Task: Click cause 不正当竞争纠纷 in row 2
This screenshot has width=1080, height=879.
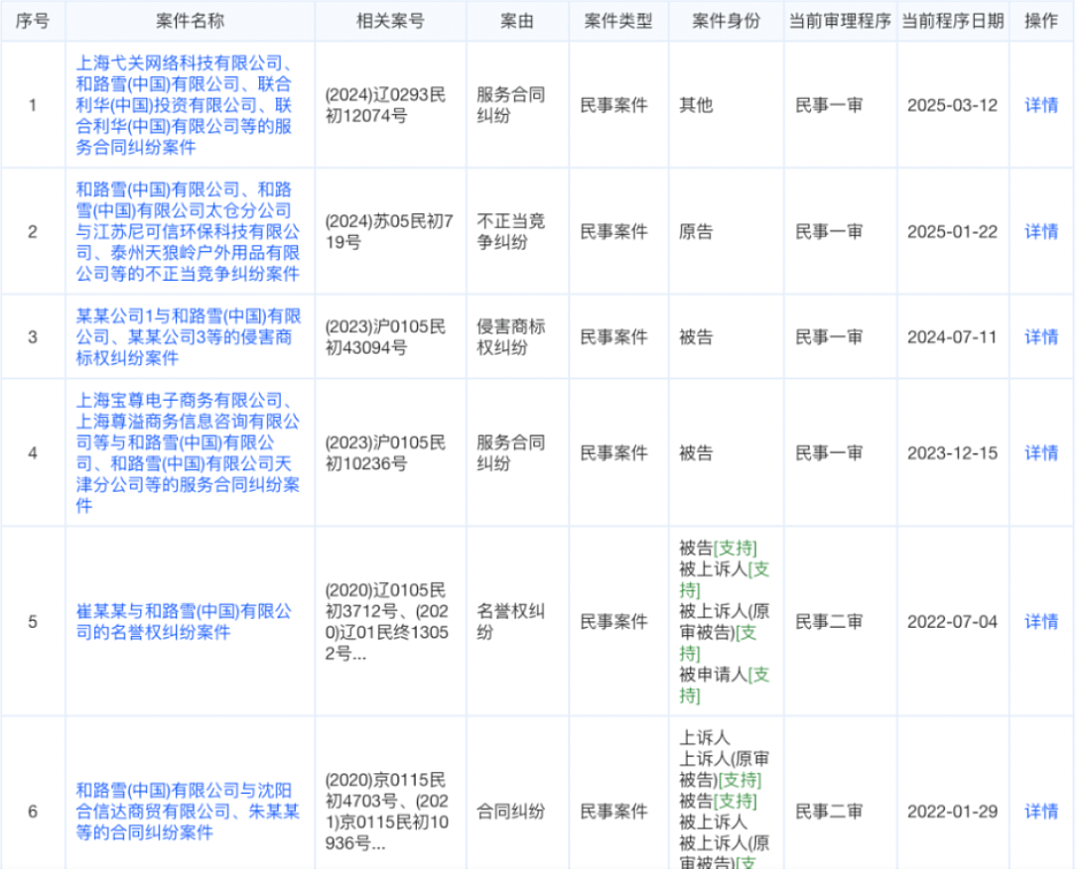Action: (511, 232)
